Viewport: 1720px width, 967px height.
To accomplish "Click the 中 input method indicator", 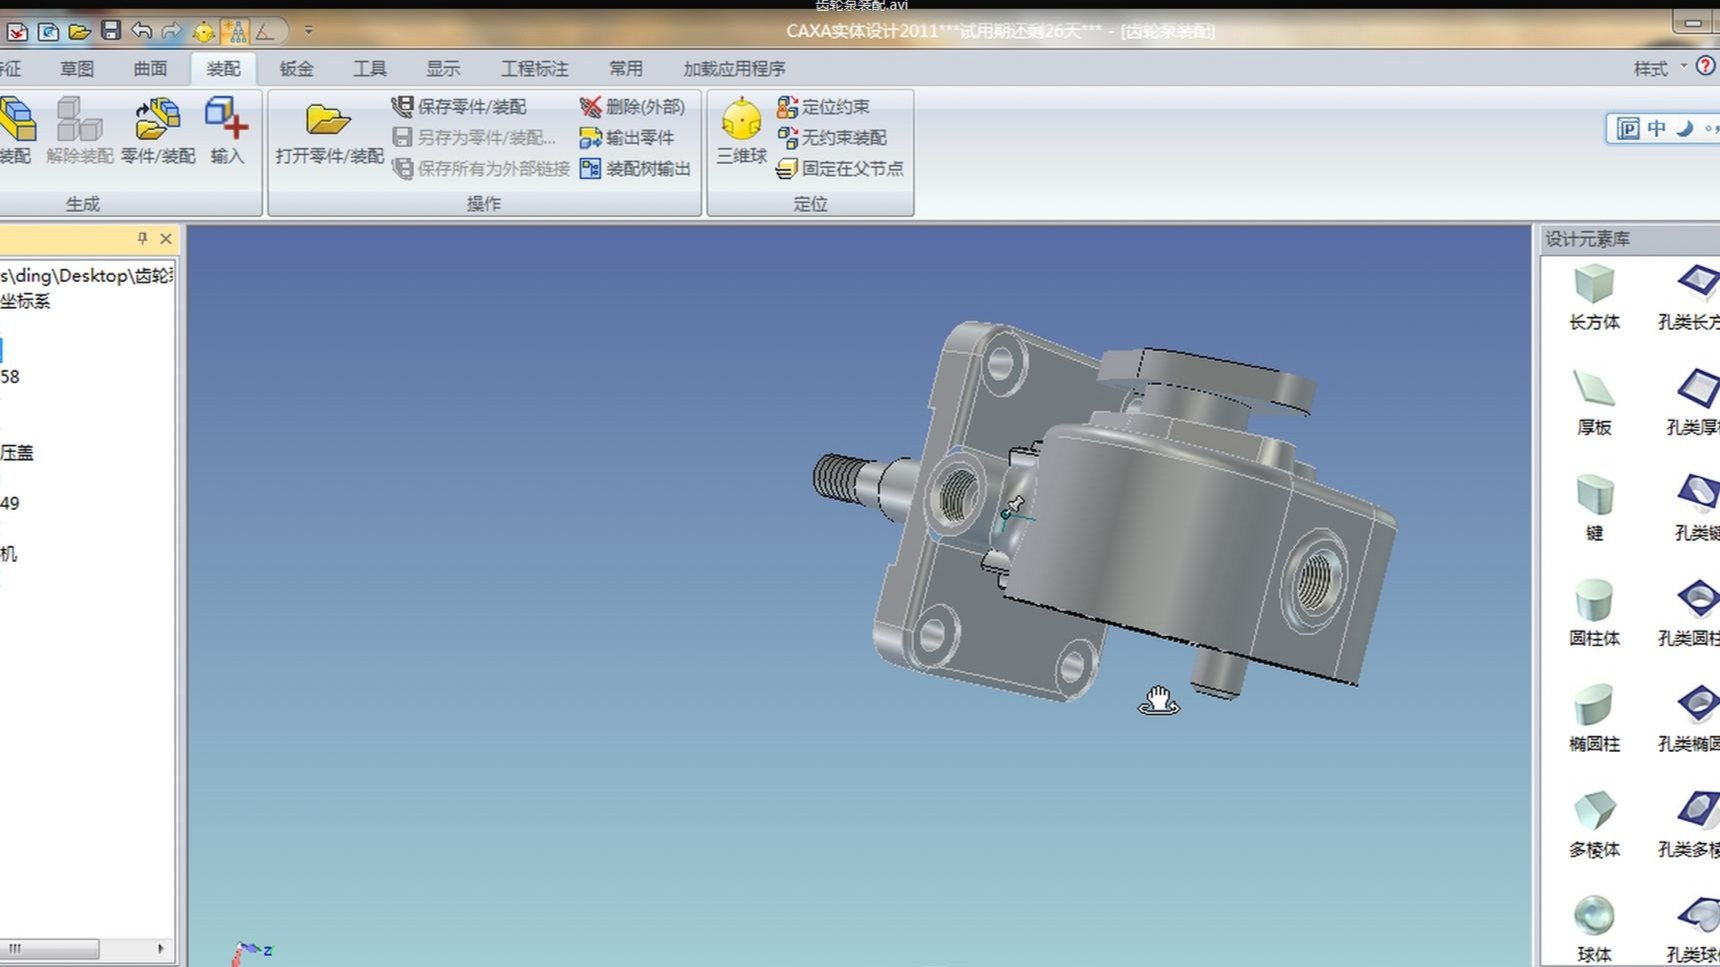I will pos(1657,128).
